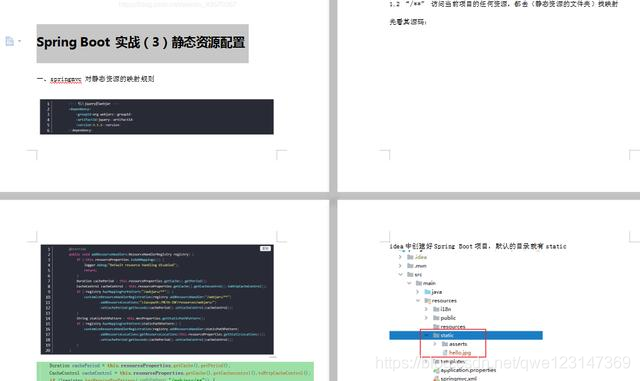Image resolution: width=640 pixels, height=381 pixels.
Task: Collapse the main folder chevron
Action: pos(409,283)
